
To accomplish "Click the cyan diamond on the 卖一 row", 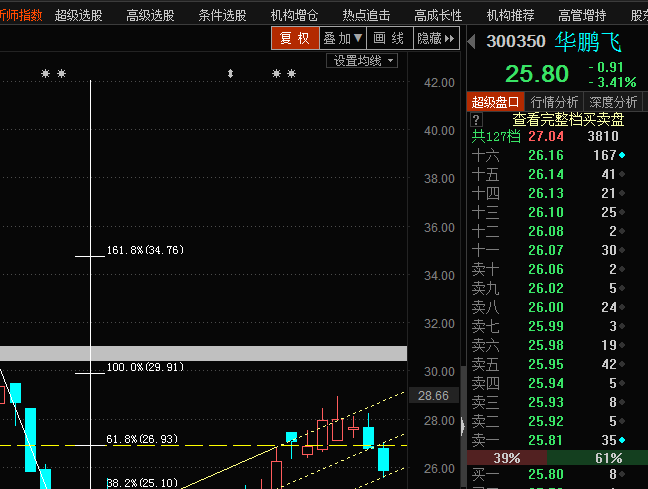I will (x=623, y=440).
